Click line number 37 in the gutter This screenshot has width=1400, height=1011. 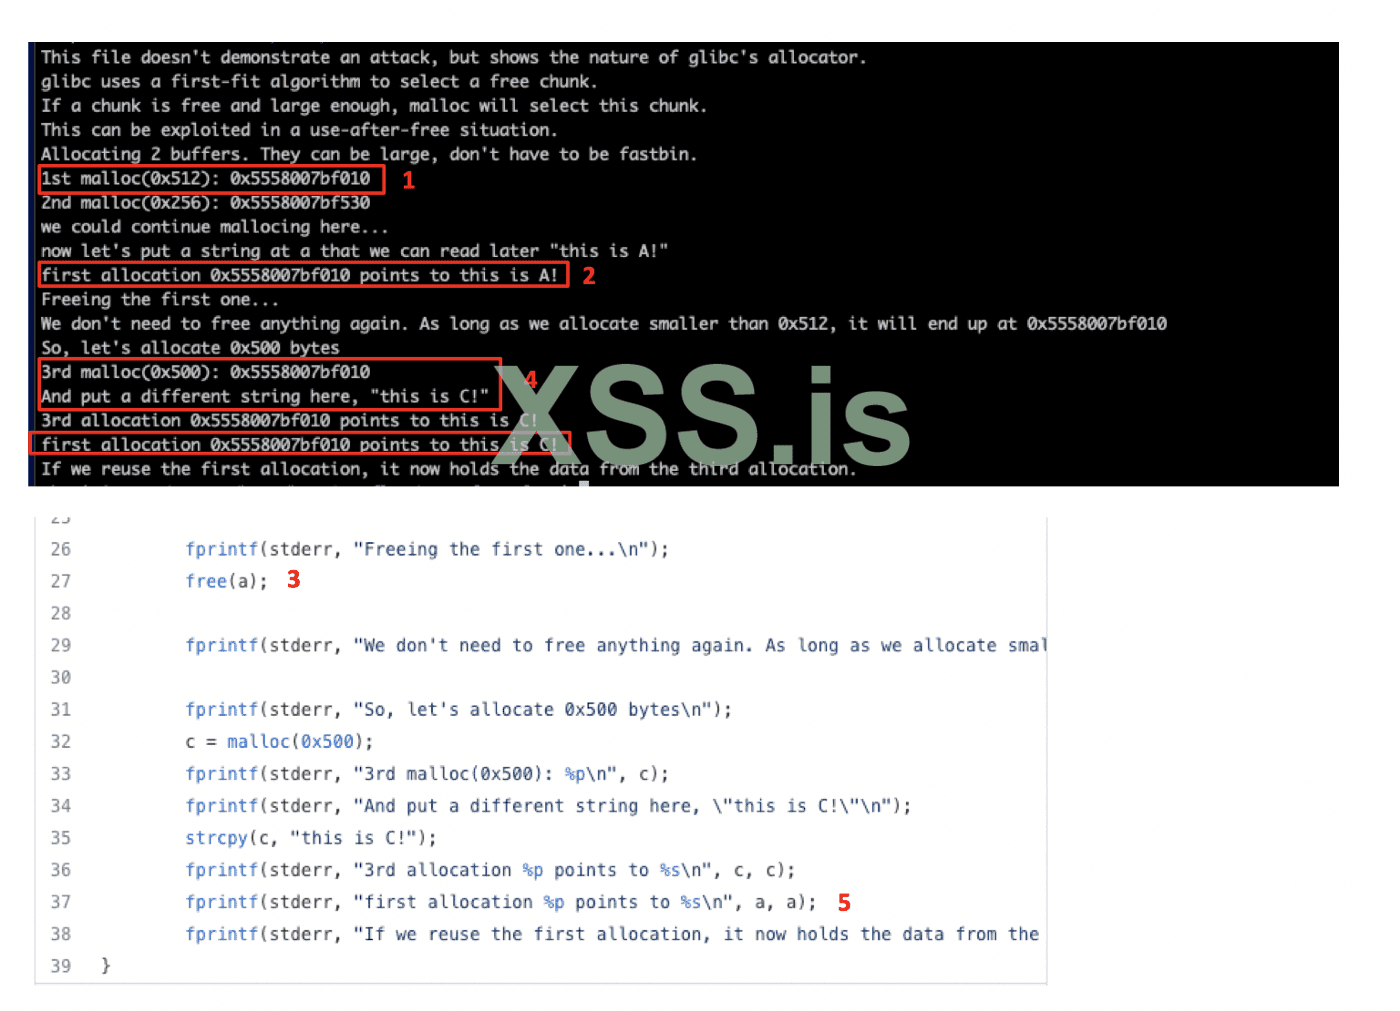[x=61, y=901]
